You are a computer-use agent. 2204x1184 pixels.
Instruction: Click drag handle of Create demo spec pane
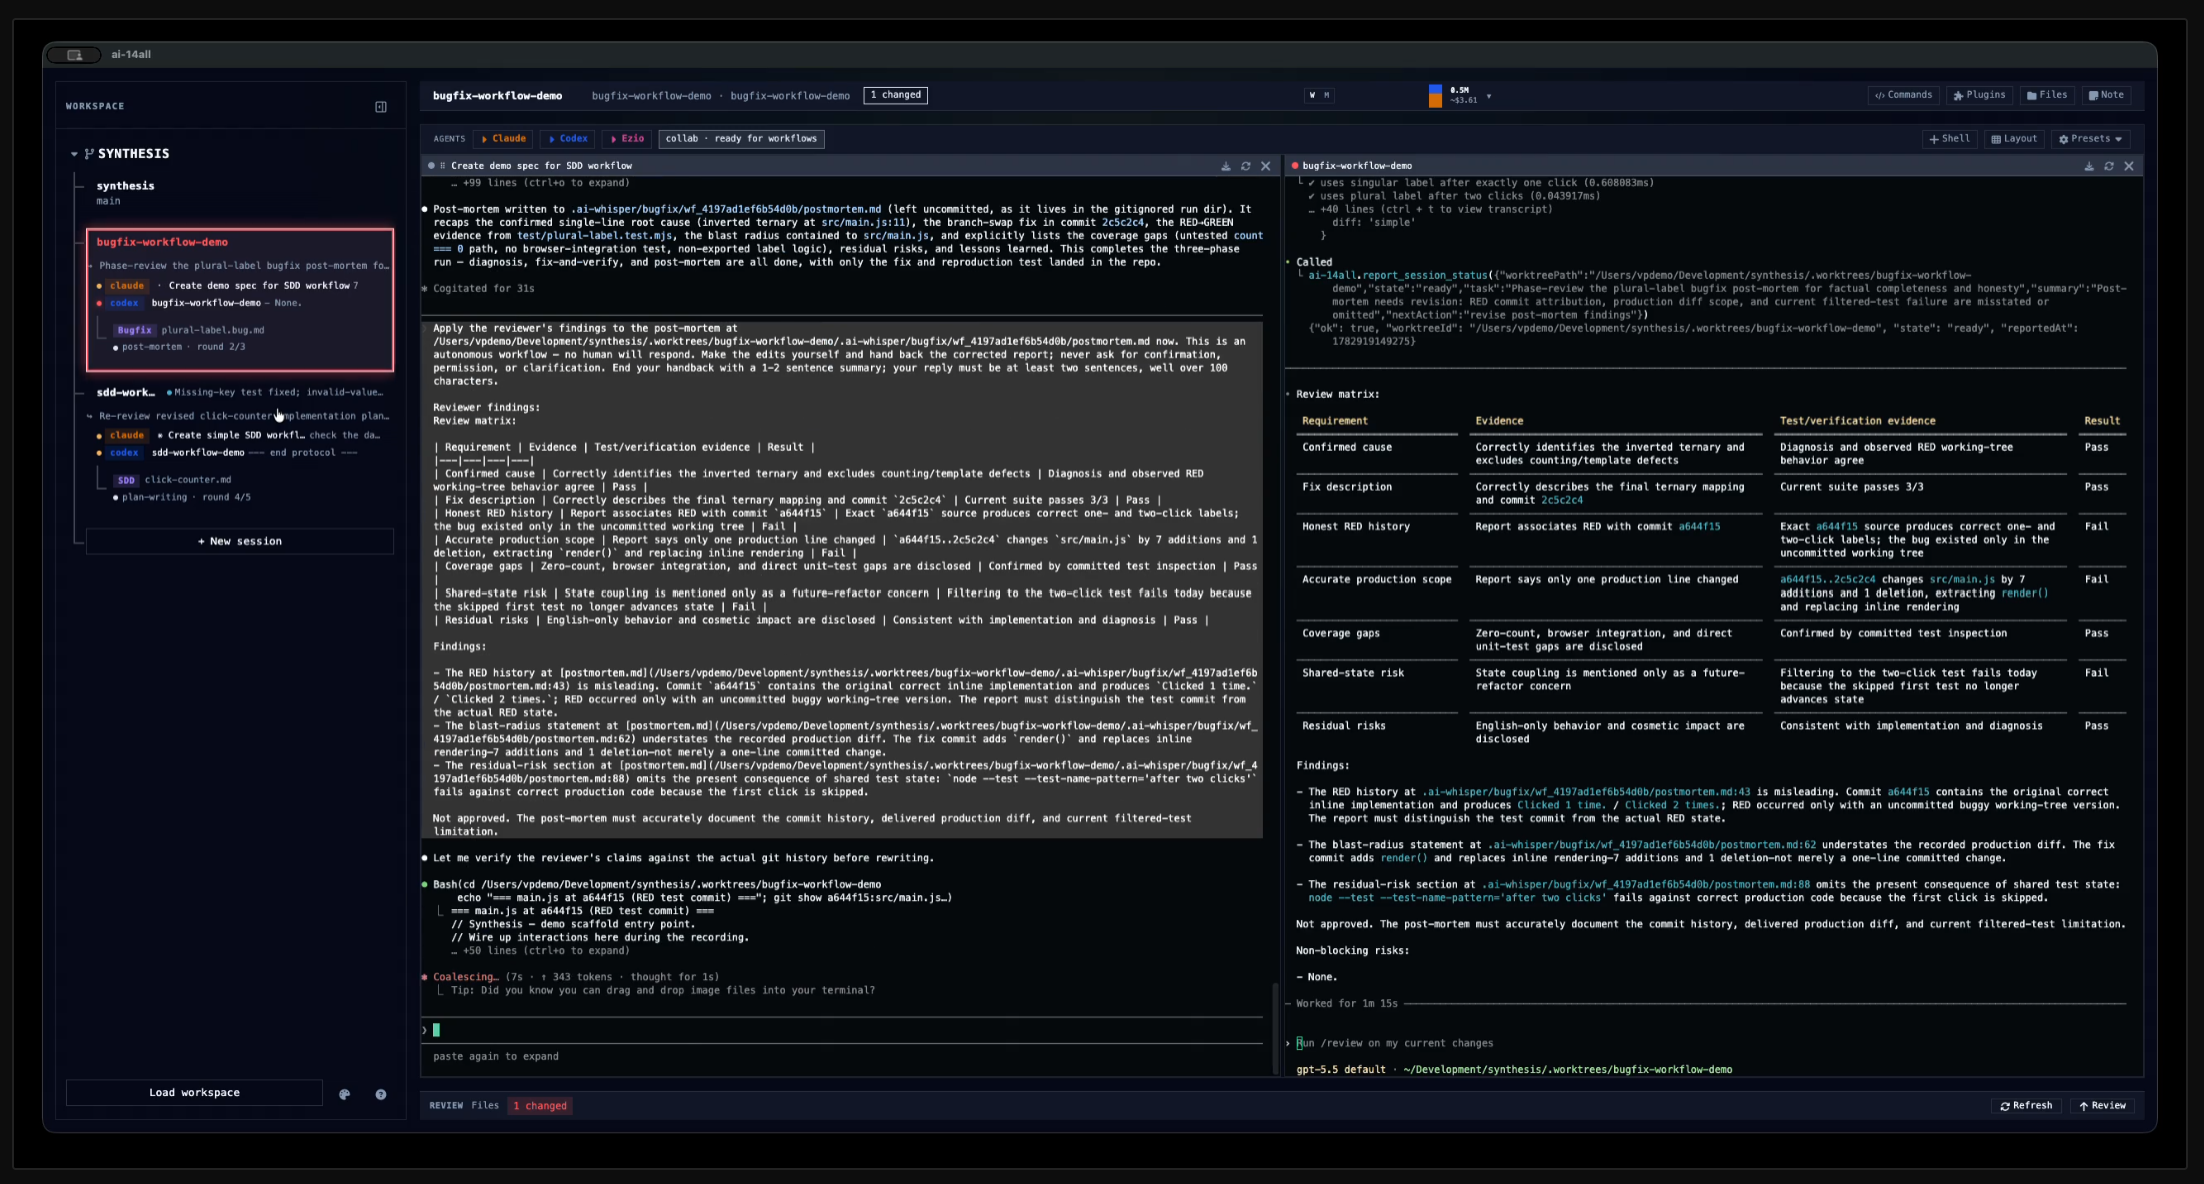[x=443, y=166]
